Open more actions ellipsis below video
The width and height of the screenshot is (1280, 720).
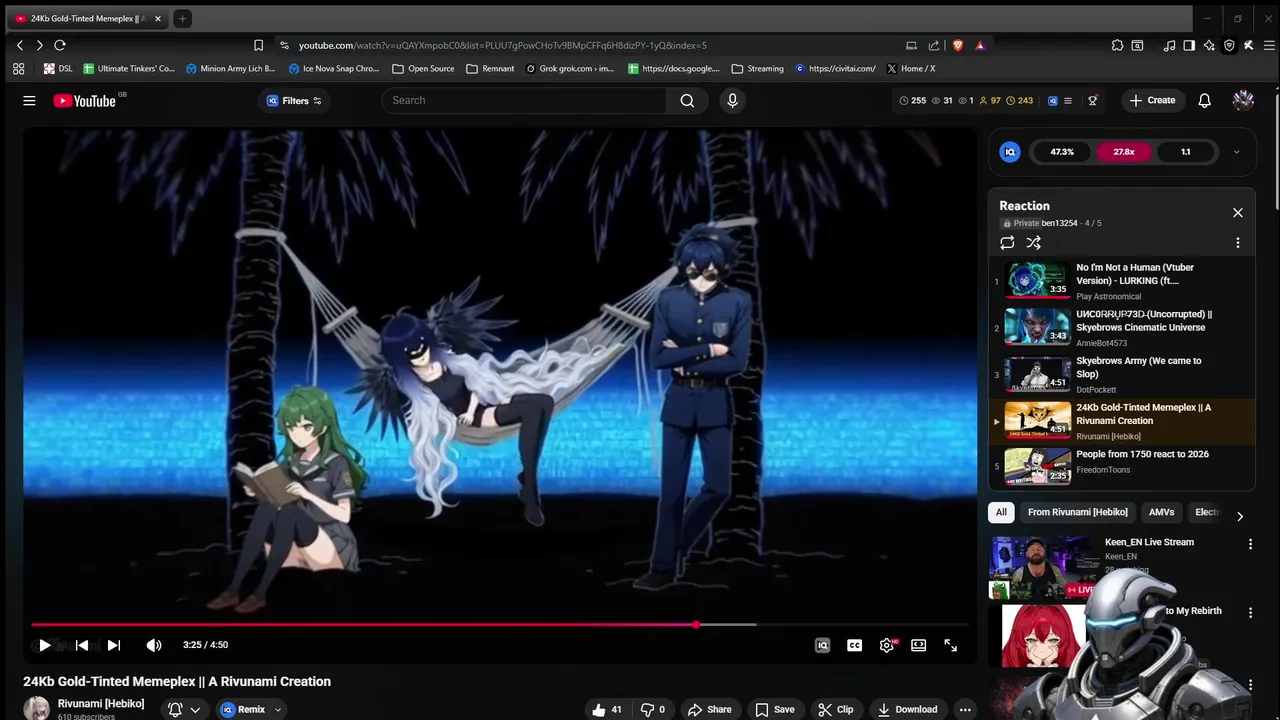[965, 709]
